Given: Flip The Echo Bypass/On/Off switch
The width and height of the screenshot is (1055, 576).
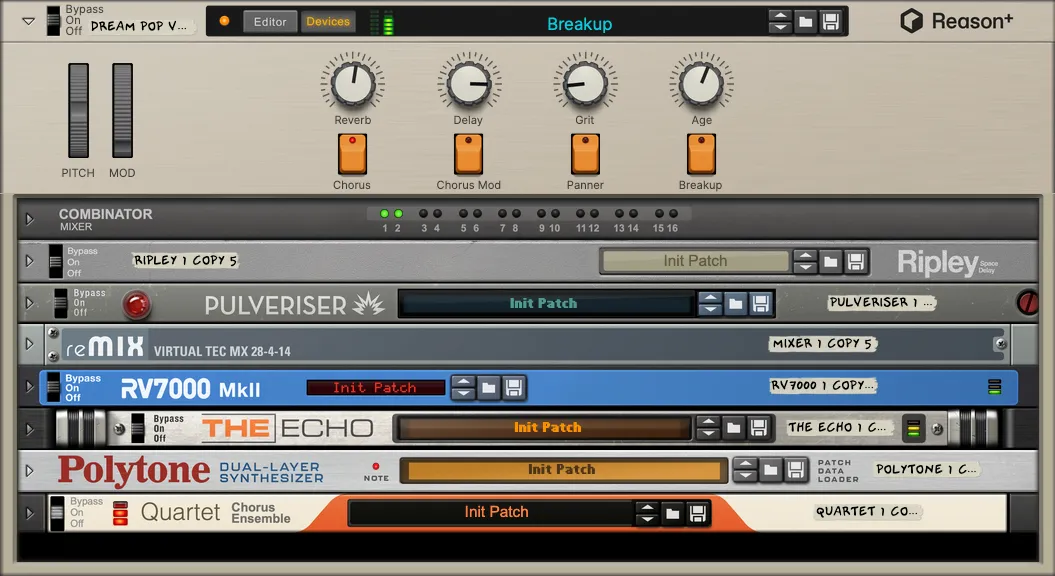Looking at the screenshot, I should pyautogui.click(x=138, y=428).
